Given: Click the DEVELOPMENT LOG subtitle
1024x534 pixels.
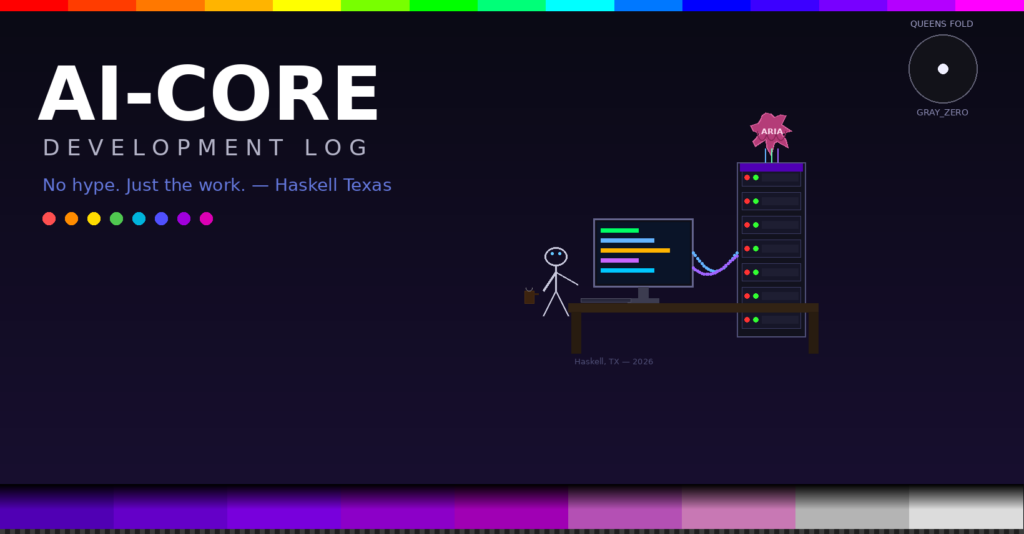Looking at the screenshot, I should coord(206,148).
